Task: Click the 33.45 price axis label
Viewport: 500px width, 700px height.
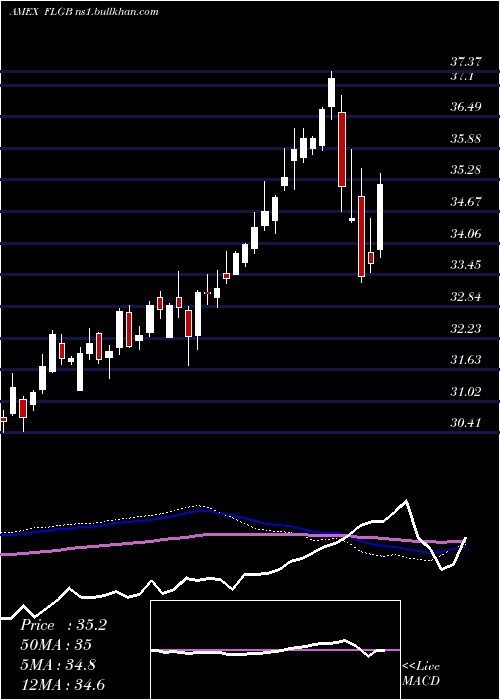Action: 465,265
